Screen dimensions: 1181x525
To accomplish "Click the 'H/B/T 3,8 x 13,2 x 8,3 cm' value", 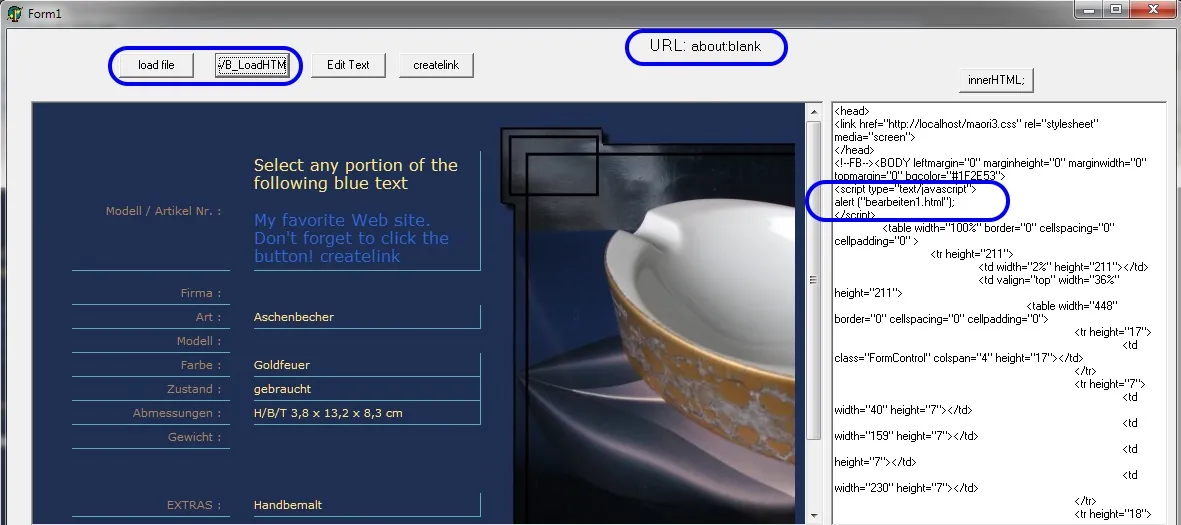I will [328, 414].
